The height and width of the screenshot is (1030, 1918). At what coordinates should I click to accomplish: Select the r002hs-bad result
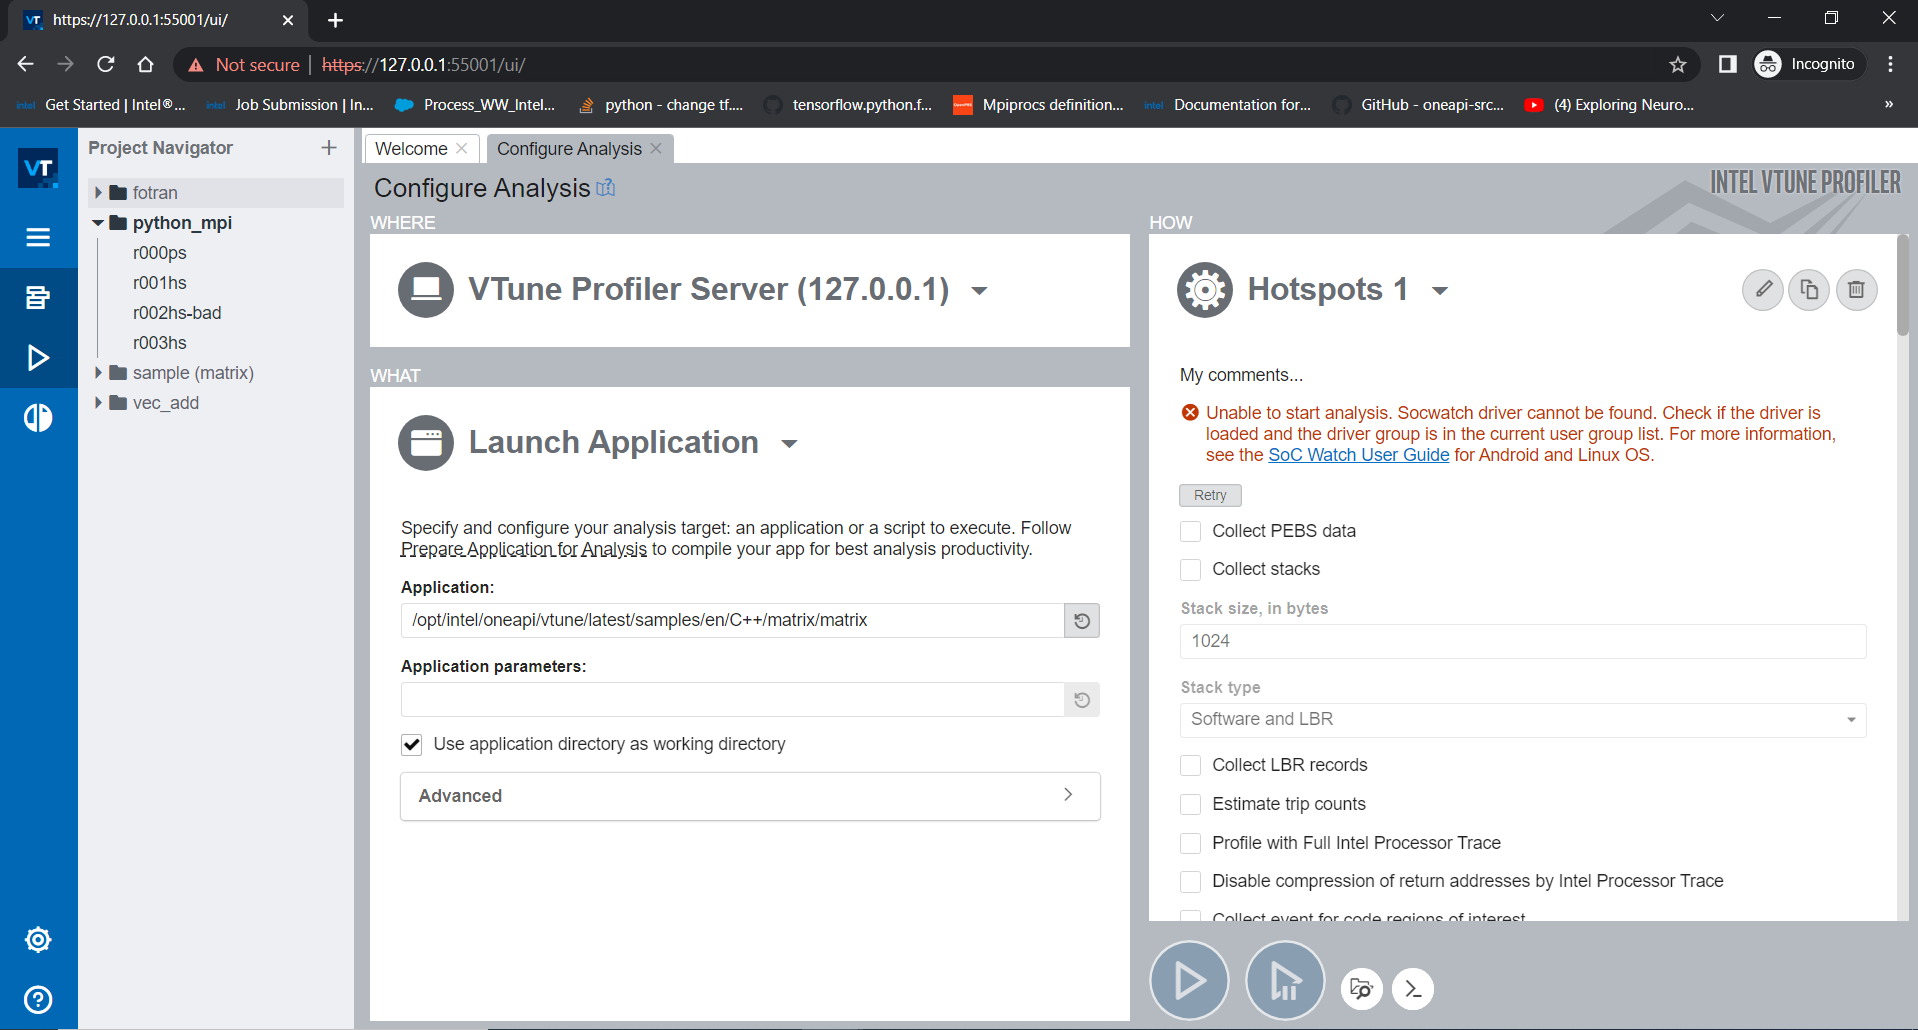tap(177, 313)
